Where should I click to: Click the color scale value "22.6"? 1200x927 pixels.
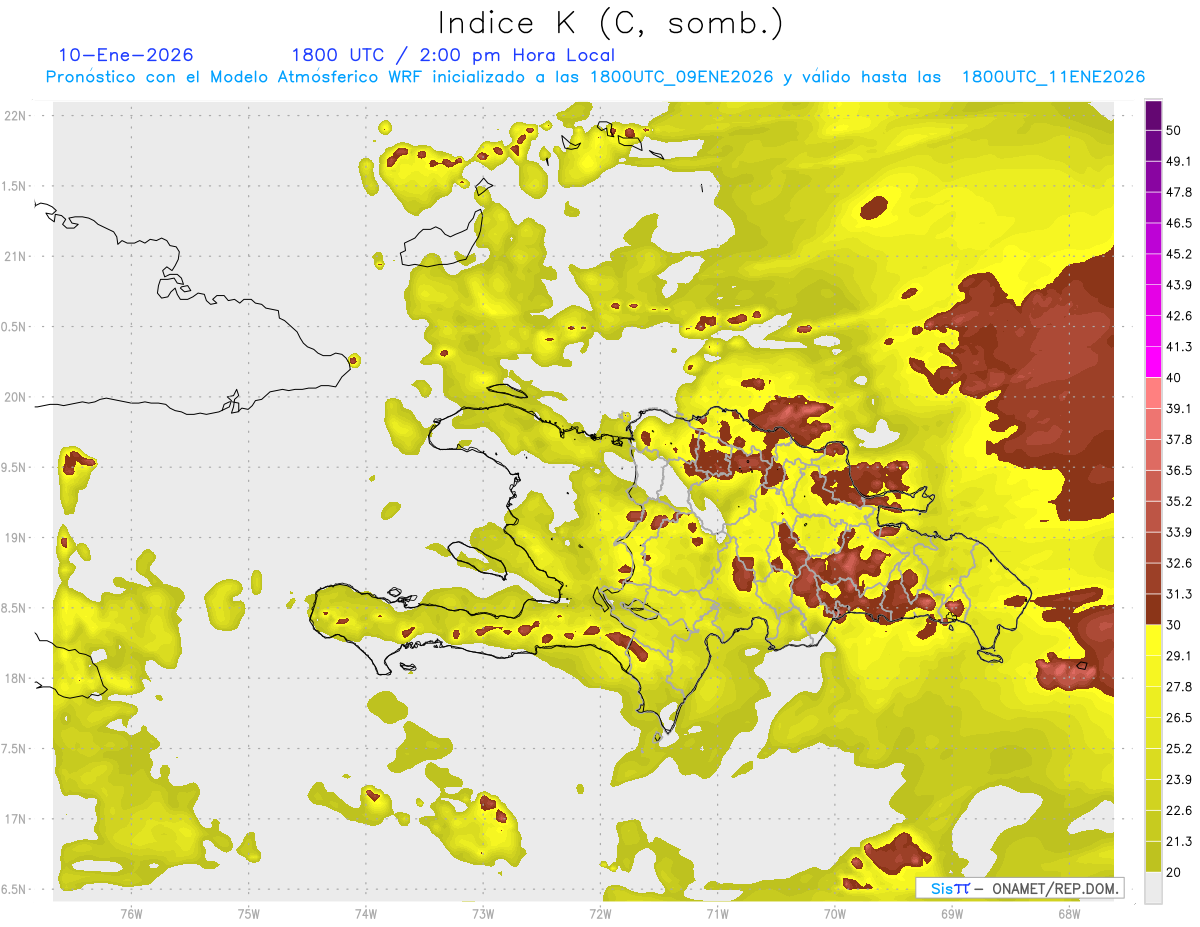point(1180,811)
